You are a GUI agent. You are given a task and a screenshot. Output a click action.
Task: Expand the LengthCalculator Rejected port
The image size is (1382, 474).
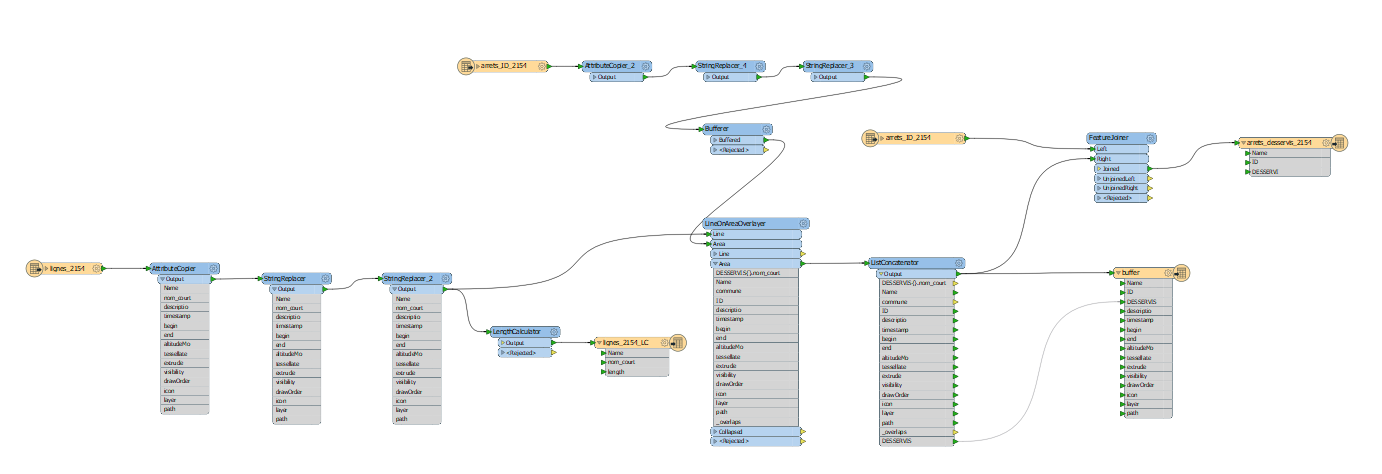(501, 352)
